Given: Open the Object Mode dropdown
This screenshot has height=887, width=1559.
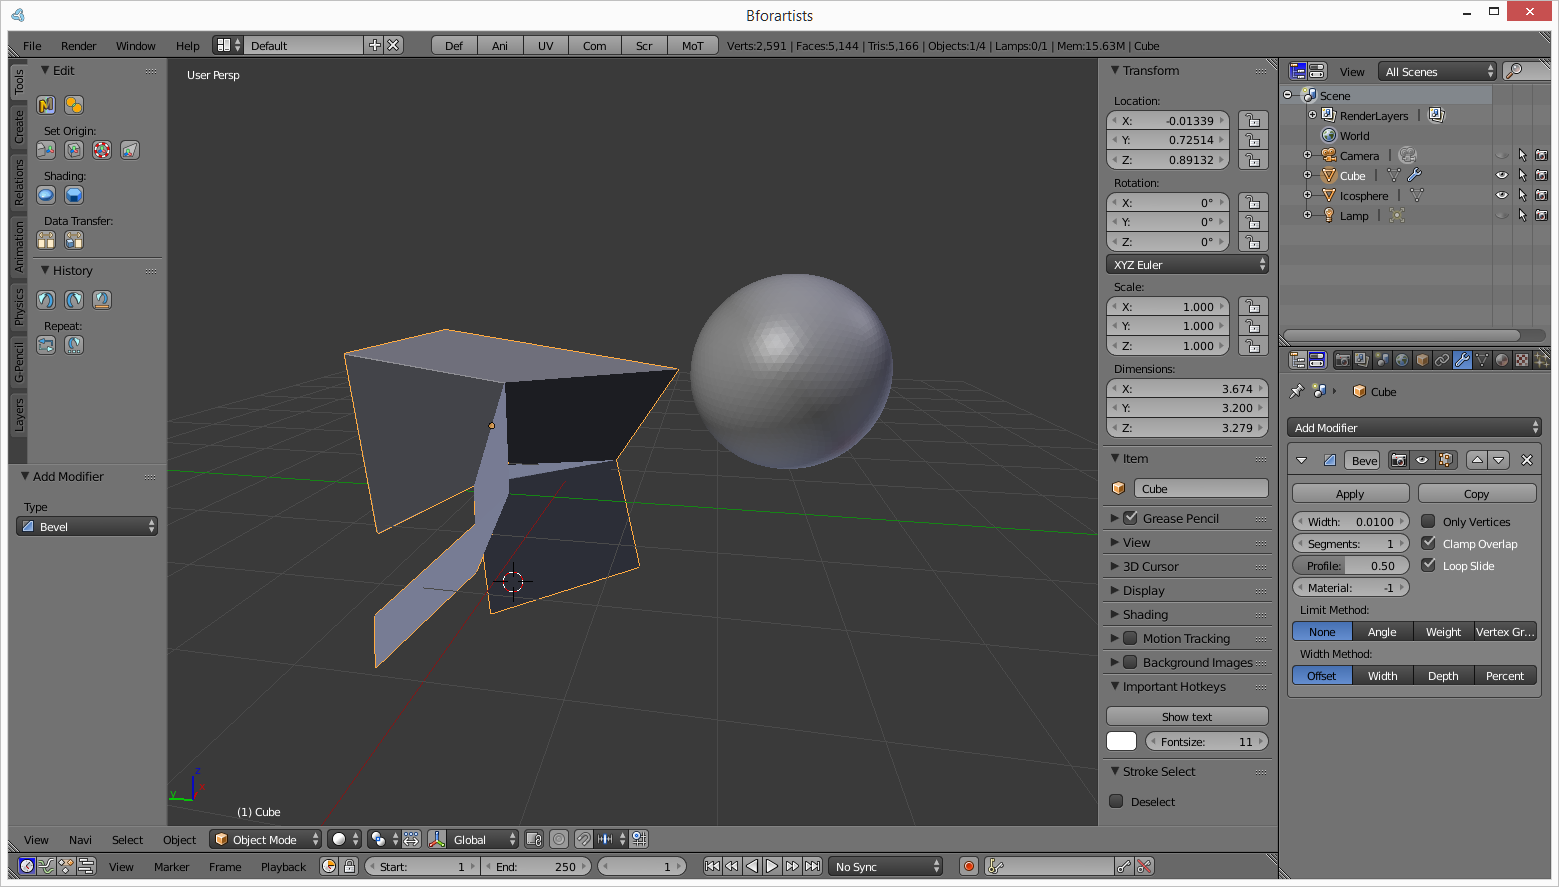Looking at the screenshot, I should click(266, 839).
